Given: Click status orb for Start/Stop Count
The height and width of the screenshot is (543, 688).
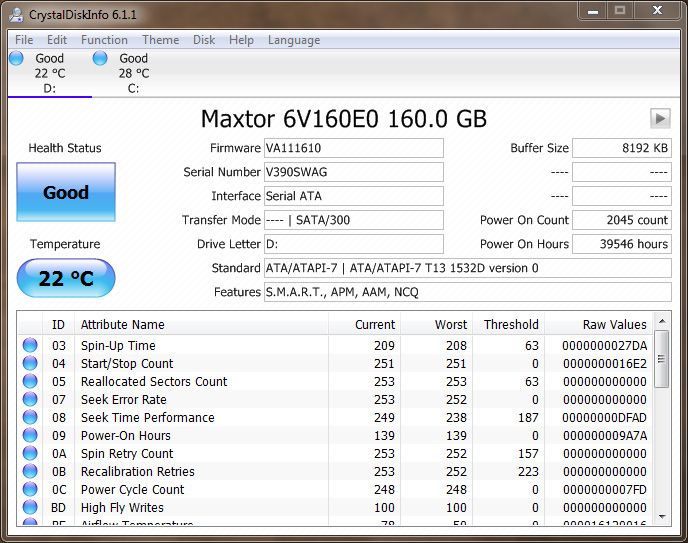Looking at the screenshot, I should point(30,363).
